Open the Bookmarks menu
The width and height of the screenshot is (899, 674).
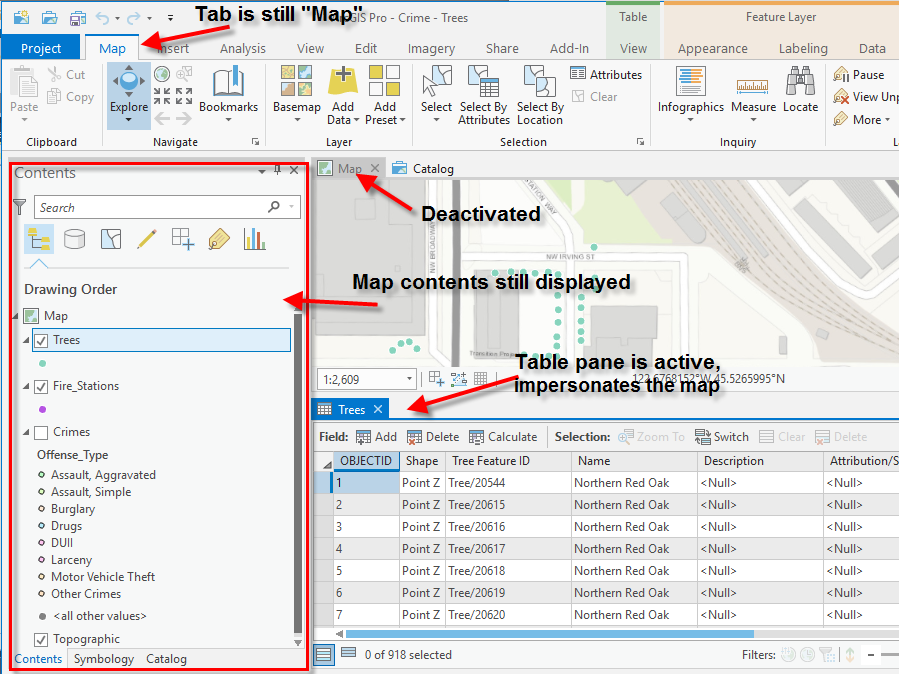pyautogui.click(x=228, y=96)
